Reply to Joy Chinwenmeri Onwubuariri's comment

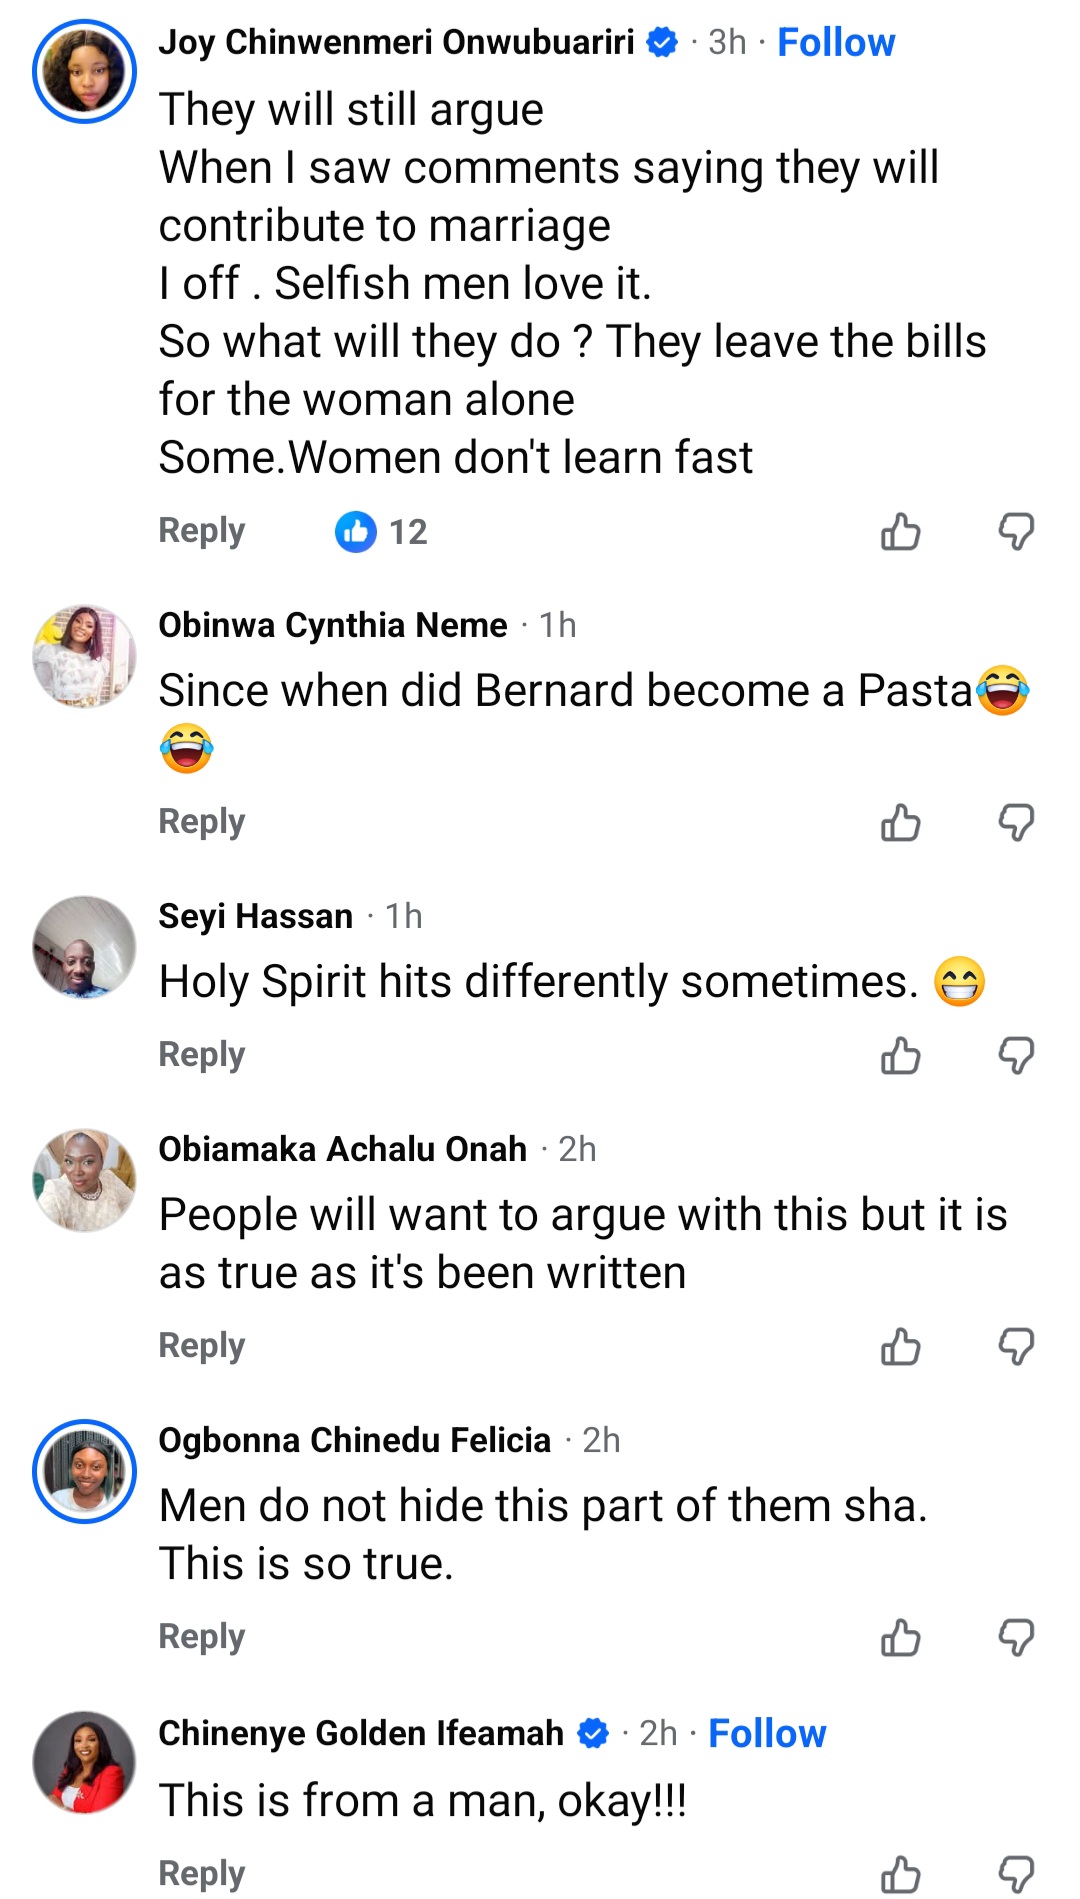coord(201,531)
